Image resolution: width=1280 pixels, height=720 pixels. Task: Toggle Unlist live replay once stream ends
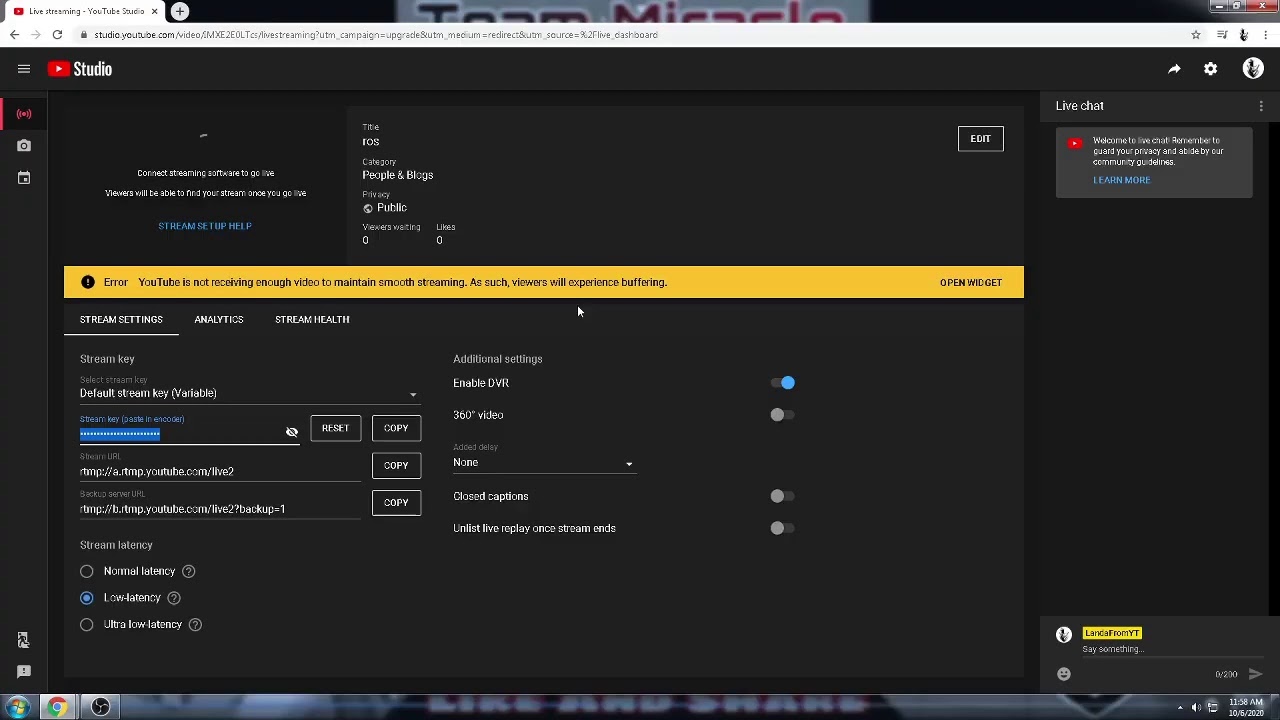click(x=783, y=528)
